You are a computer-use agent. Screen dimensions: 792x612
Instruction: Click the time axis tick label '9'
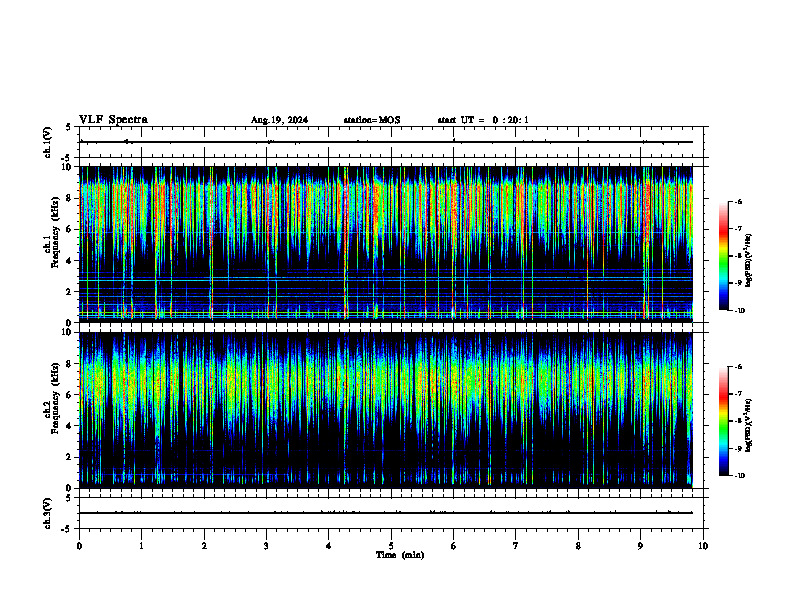pos(640,546)
